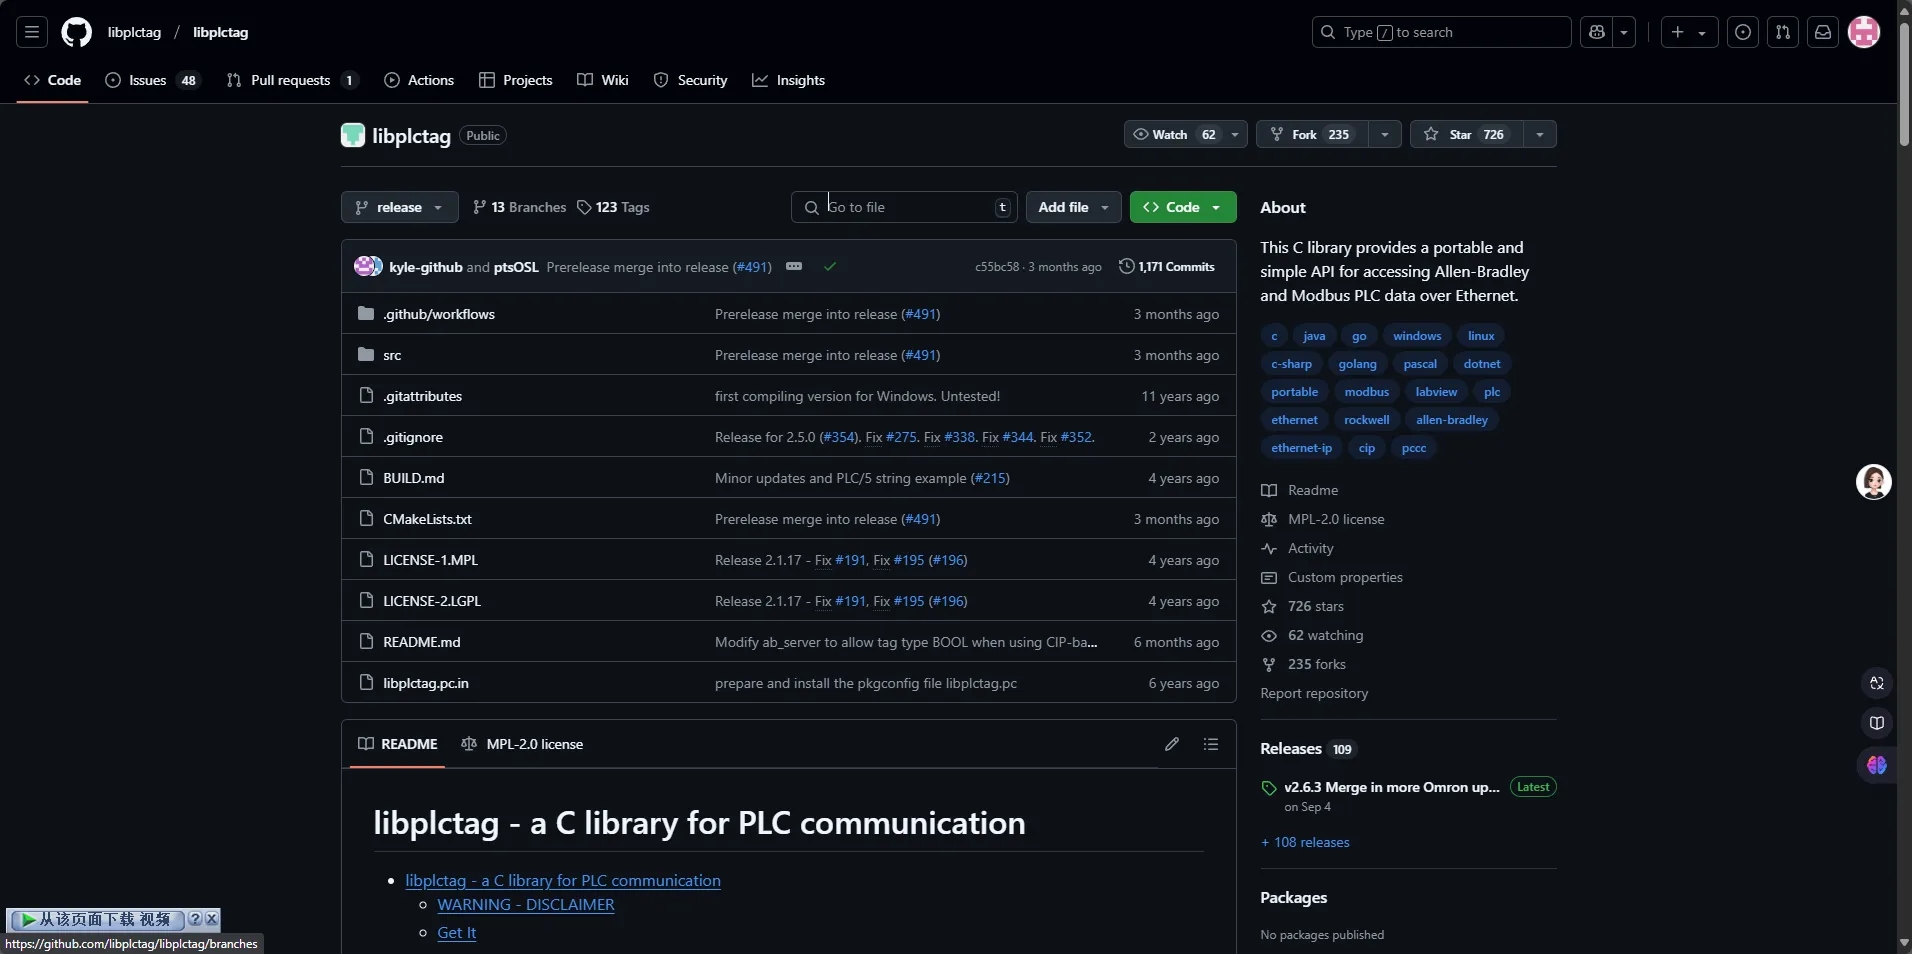Open the 1,171 Commits history link
The image size is (1912, 954).
(x=1166, y=267)
